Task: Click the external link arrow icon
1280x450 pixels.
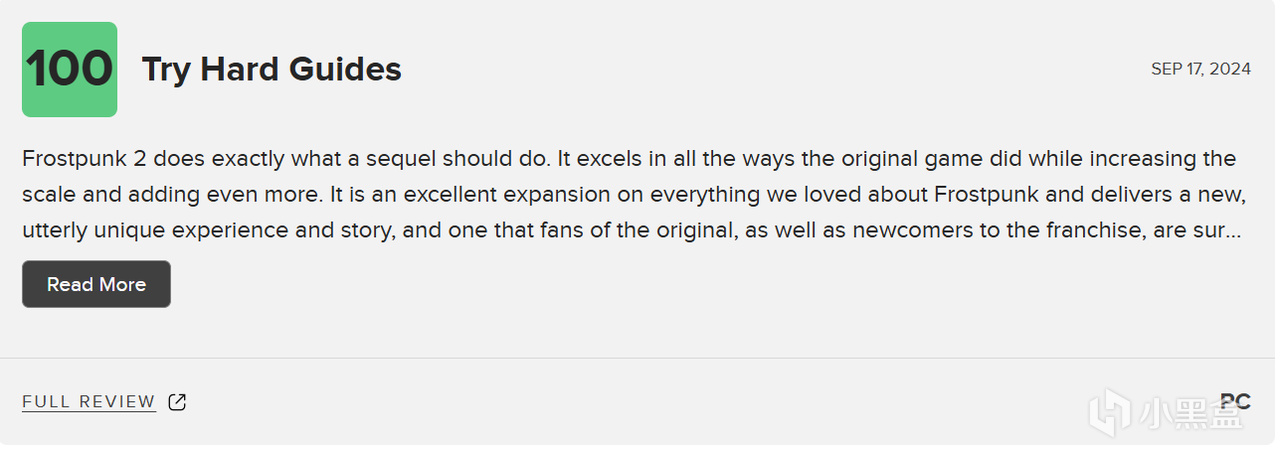Action: click(177, 402)
